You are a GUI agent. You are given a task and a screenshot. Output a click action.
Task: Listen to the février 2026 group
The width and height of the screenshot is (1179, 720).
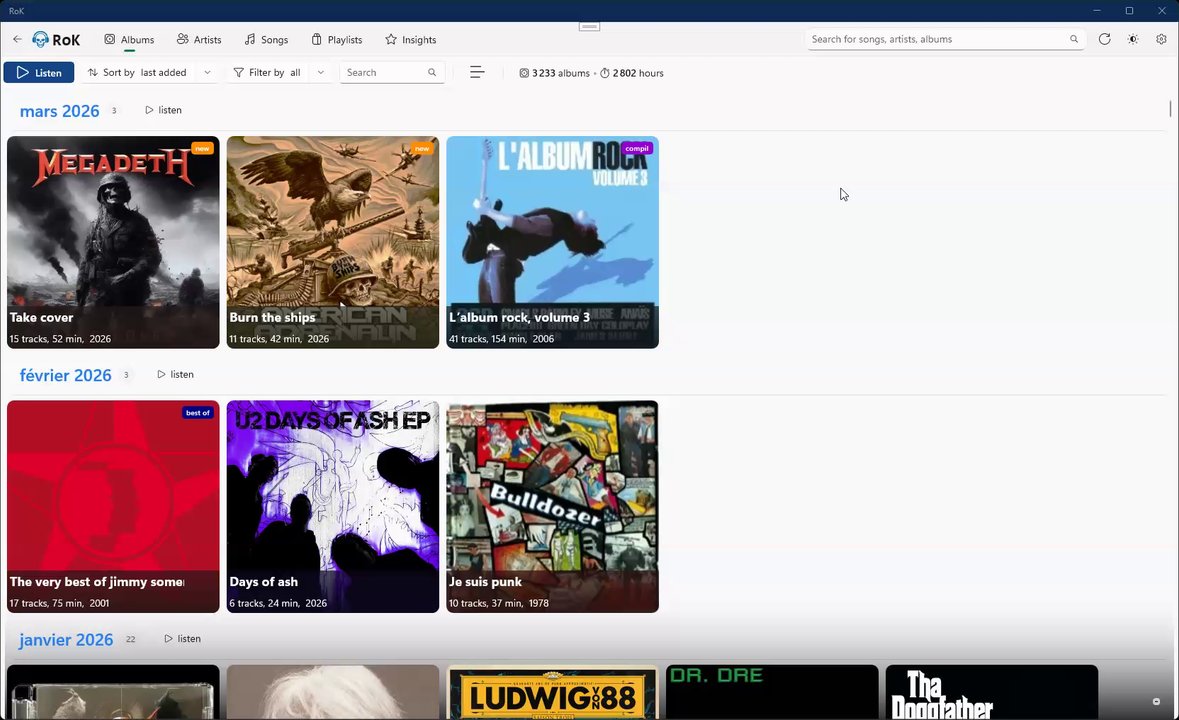coord(175,374)
